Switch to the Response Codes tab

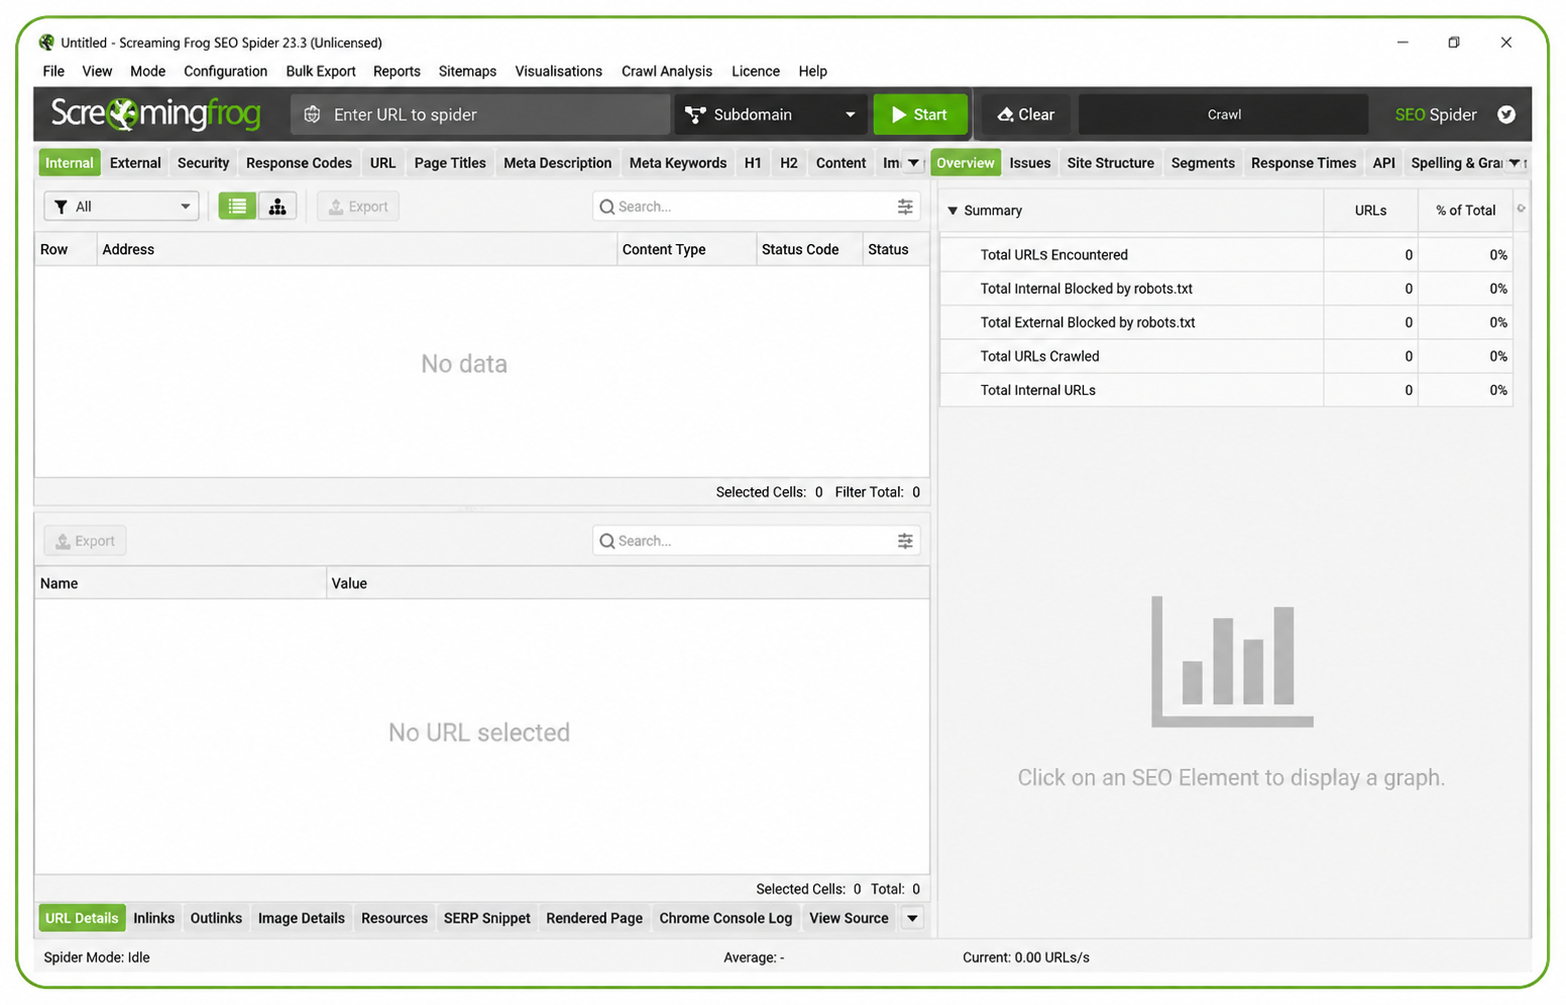[x=299, y=163]
